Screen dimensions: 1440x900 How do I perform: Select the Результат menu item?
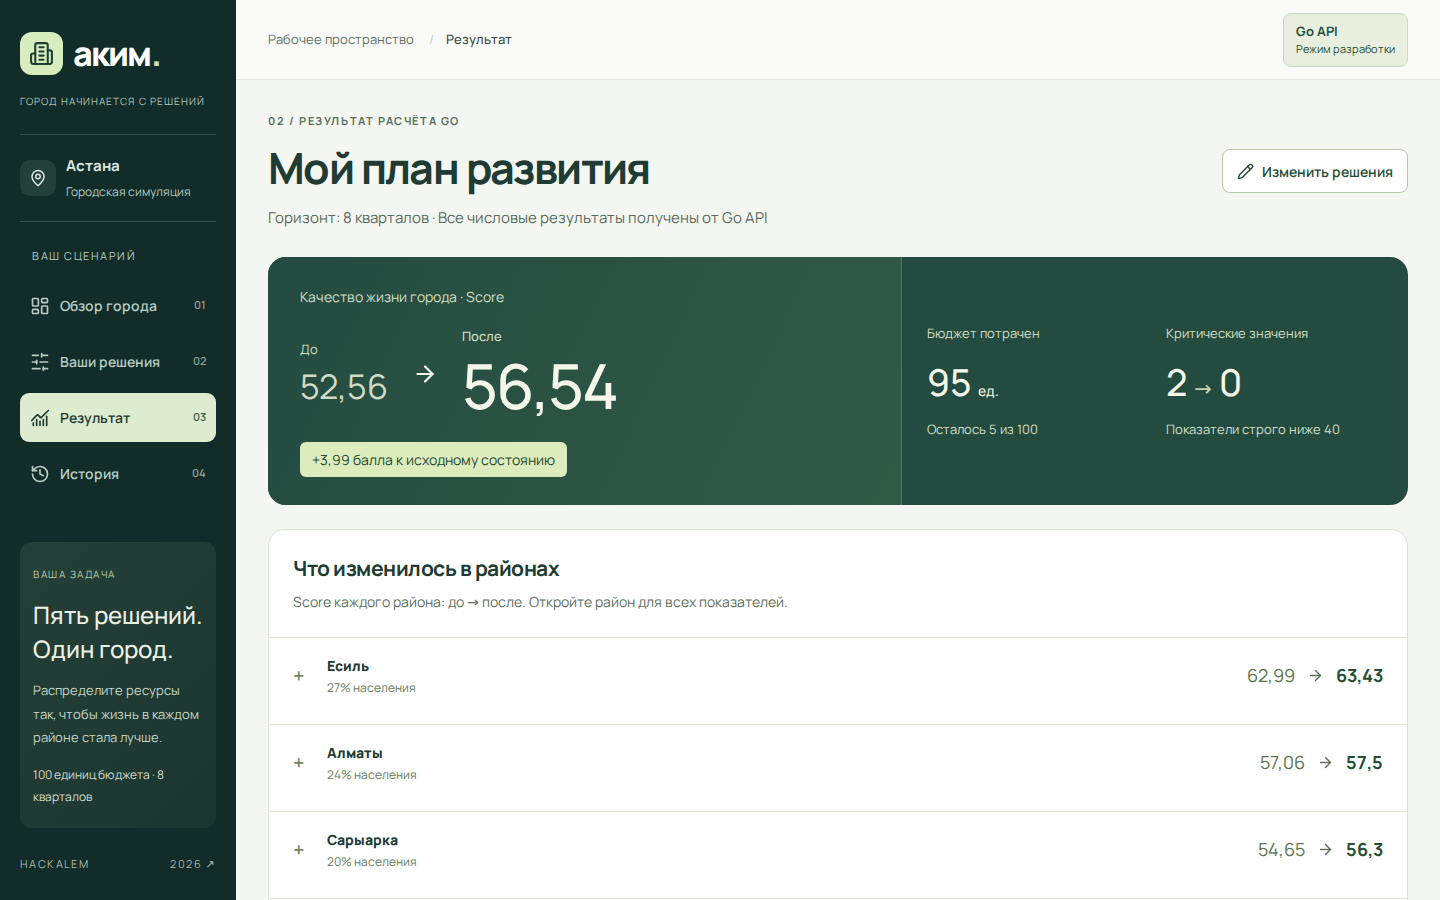click(x=118, y=418)
